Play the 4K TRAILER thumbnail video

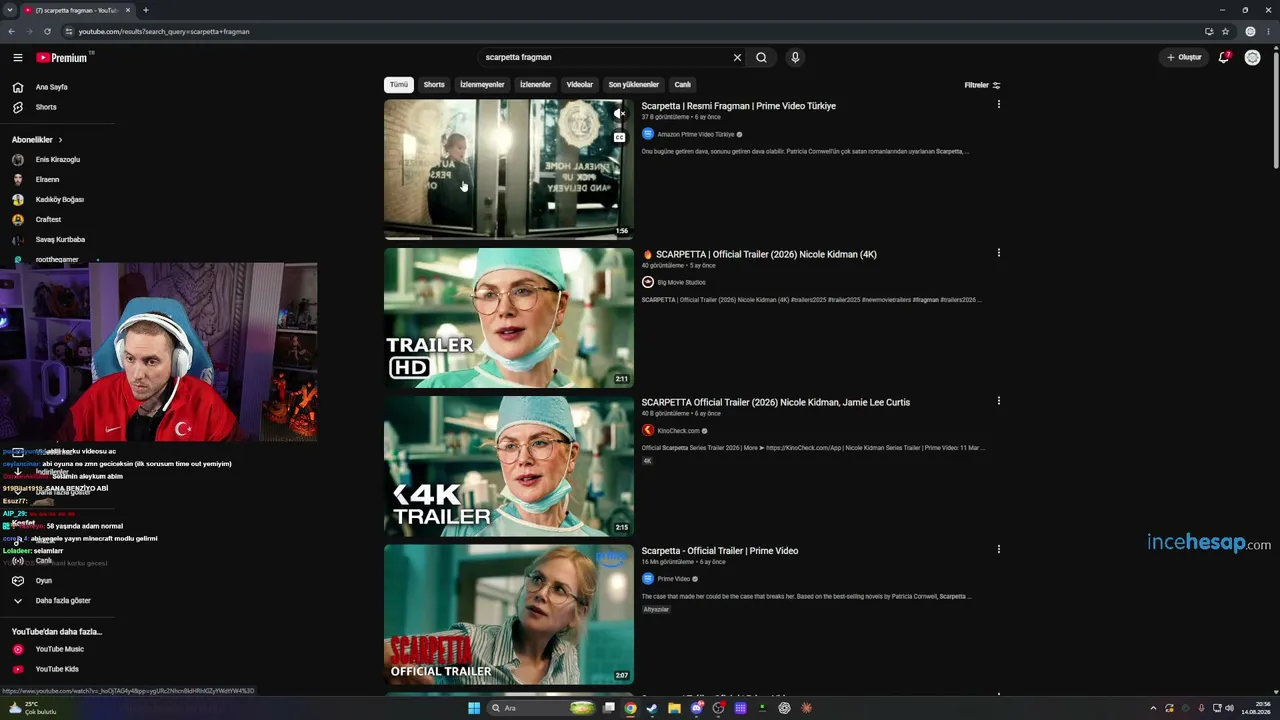tap(509, 466)
